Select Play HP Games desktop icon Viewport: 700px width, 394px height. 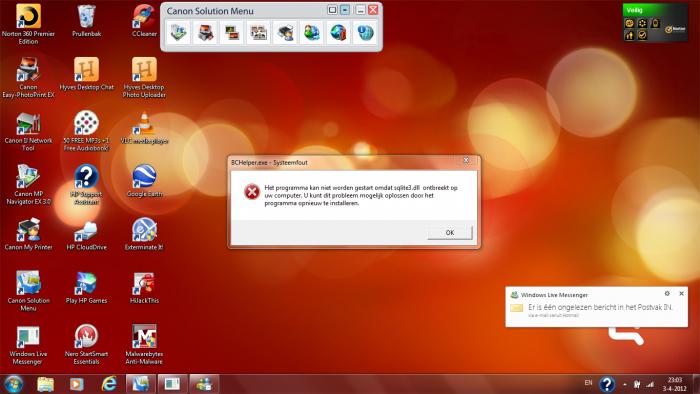86,287
